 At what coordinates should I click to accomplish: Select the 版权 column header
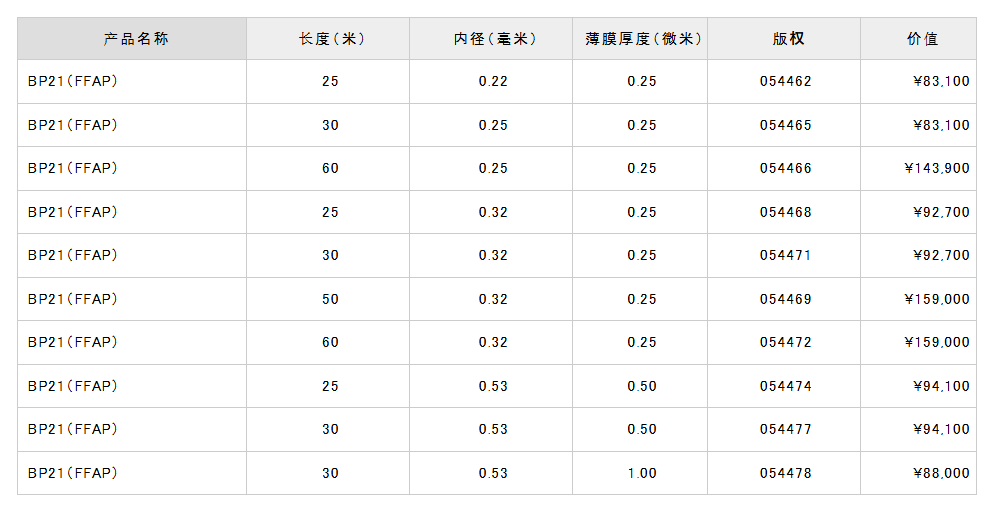coord(786,39)
